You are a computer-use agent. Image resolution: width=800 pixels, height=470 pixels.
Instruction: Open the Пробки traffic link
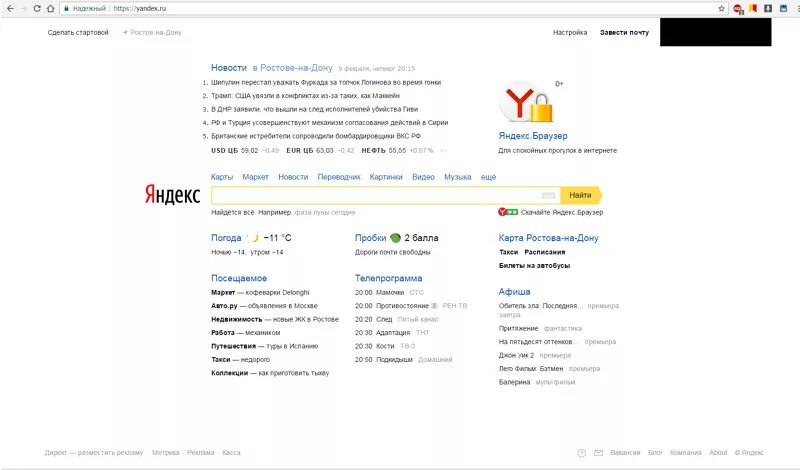pyautogui.click(x=370, y=238)
